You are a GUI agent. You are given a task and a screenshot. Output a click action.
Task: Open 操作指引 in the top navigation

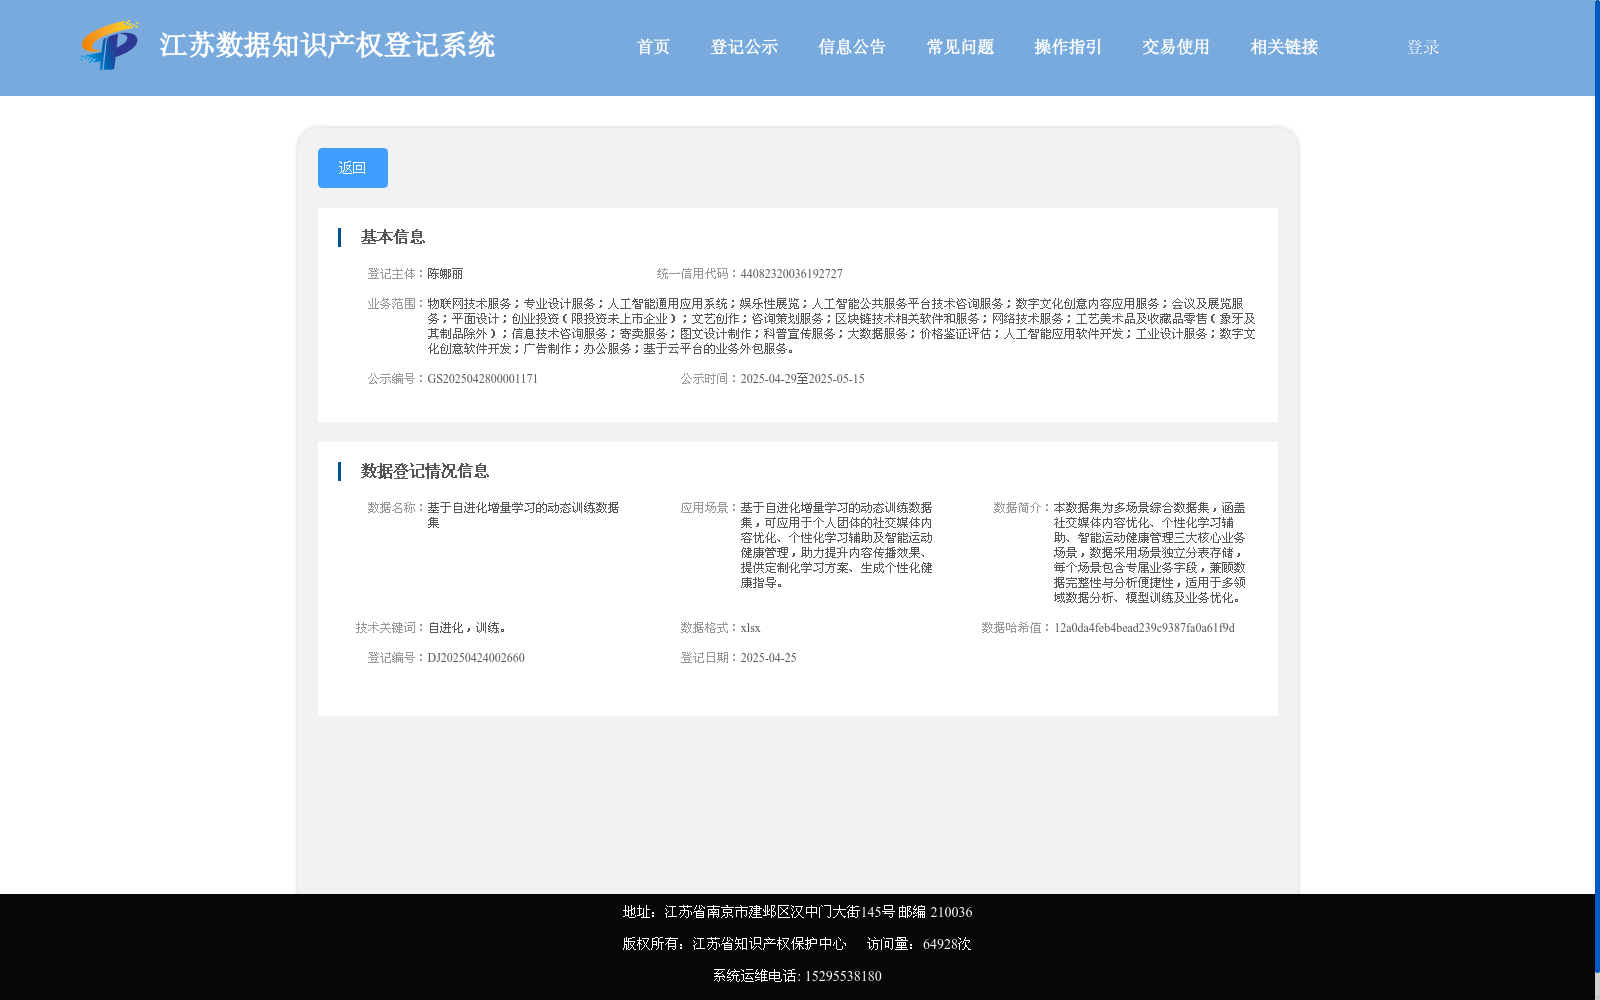[x=1068, y=47]
